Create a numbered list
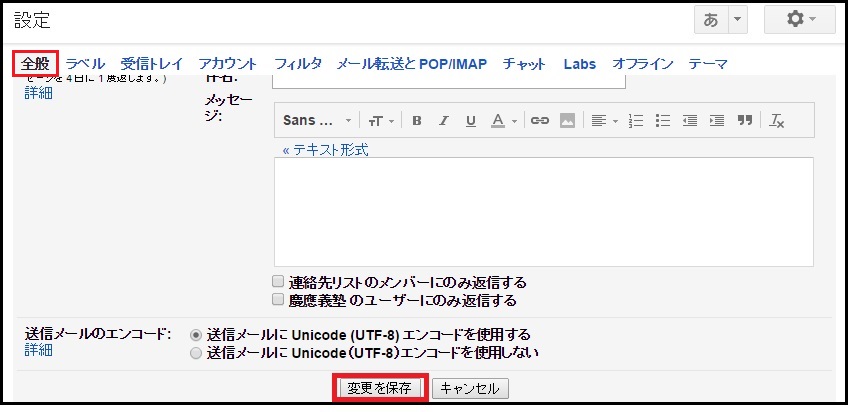 pos(636,121)
